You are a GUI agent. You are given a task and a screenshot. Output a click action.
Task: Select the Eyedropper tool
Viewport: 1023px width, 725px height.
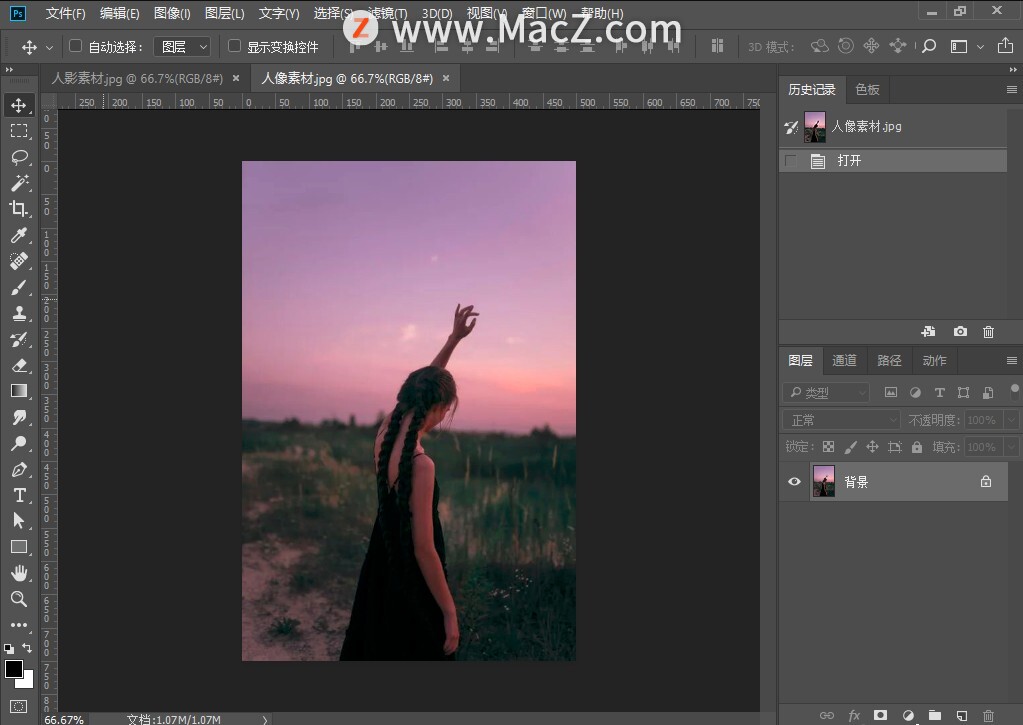pos(19,235)
